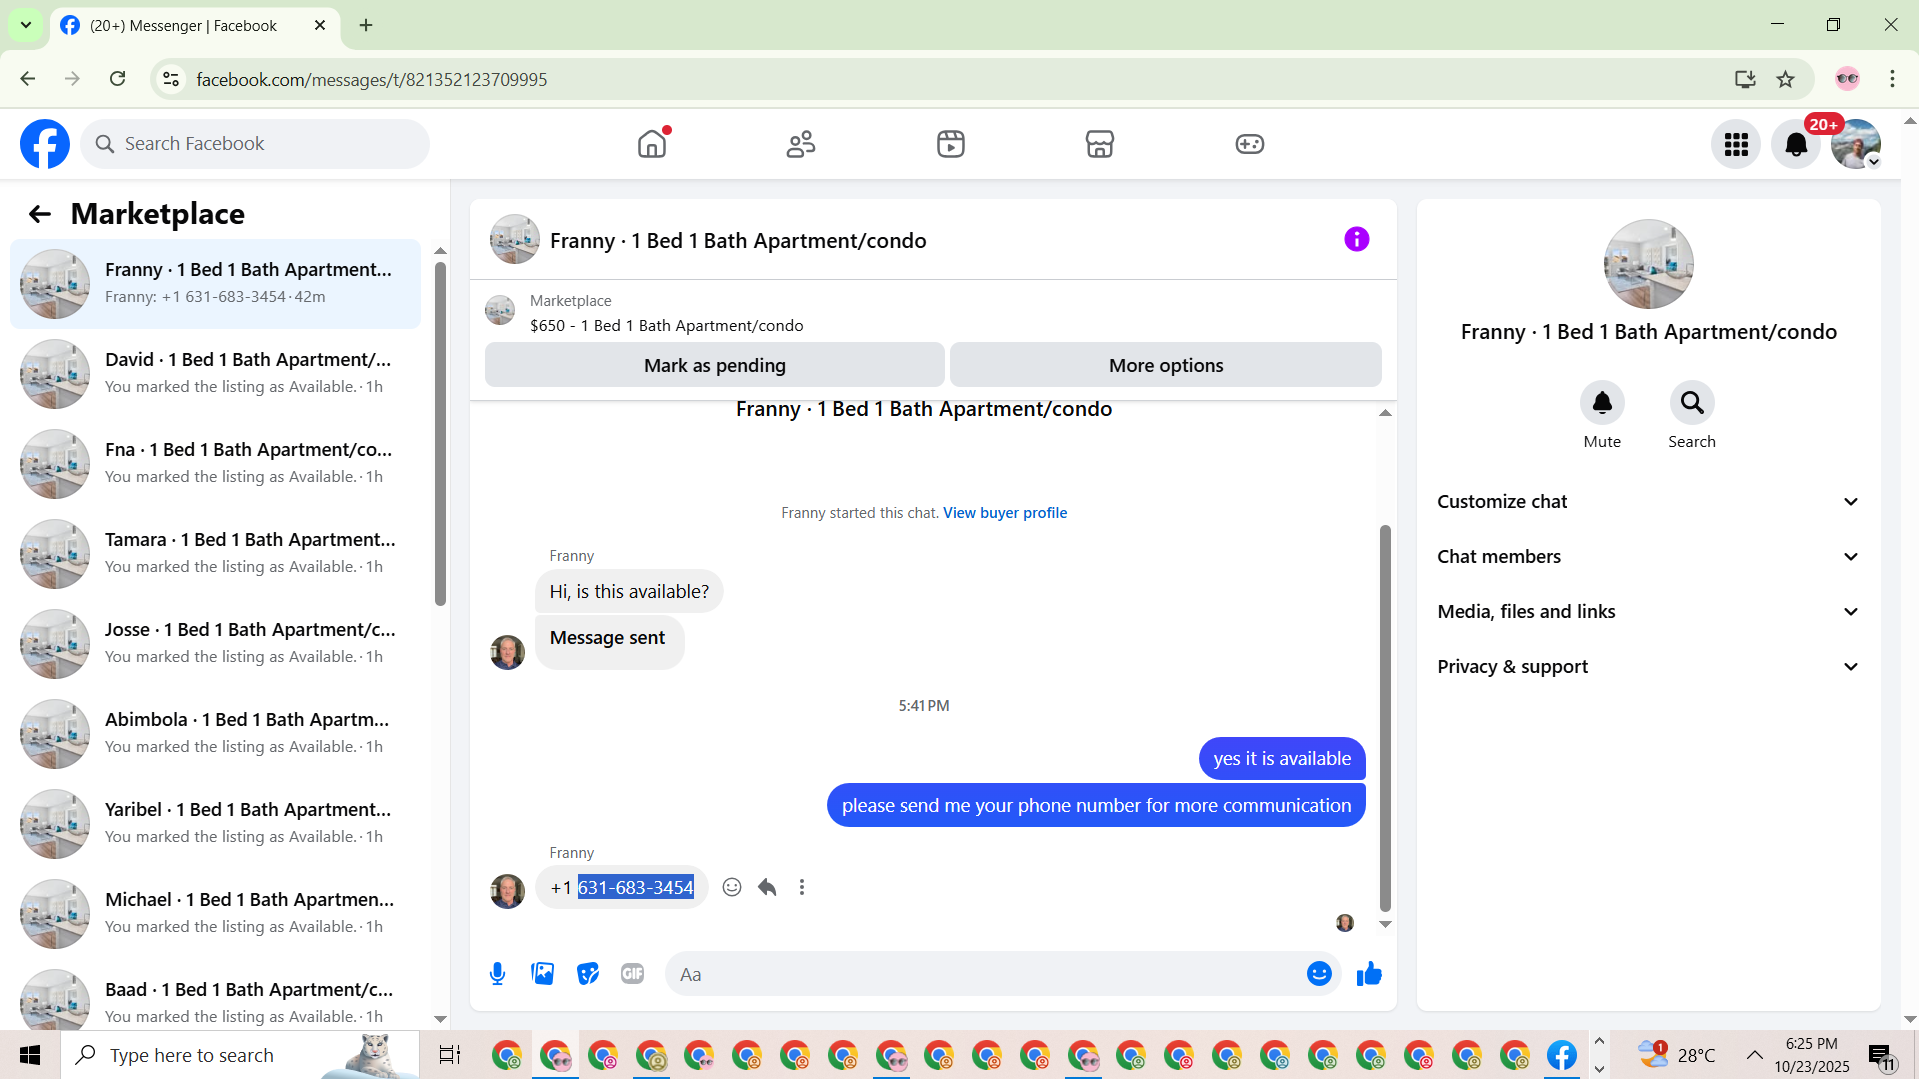Viewport: 1919px width, 1079px height.
Task: Open notifications bell with 20+ badge
Action: click(x=1796, y=145)
